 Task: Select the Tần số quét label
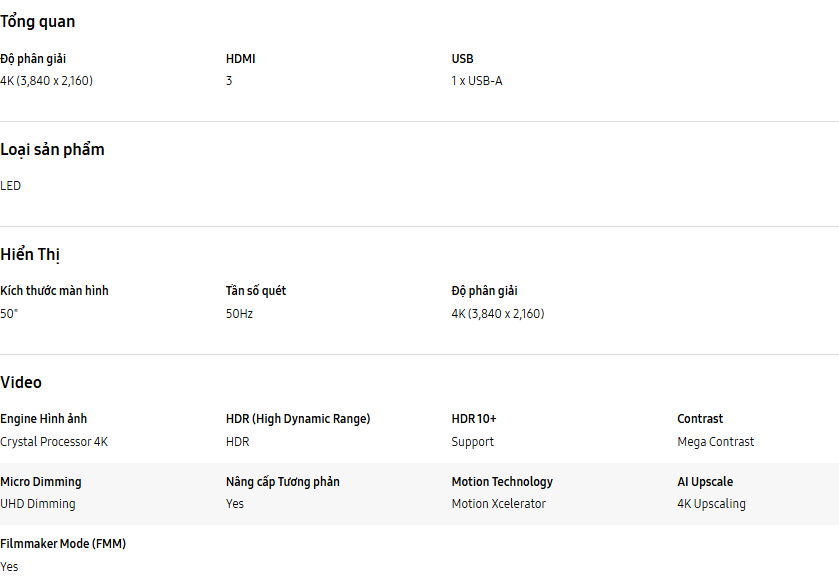point(256,291)
